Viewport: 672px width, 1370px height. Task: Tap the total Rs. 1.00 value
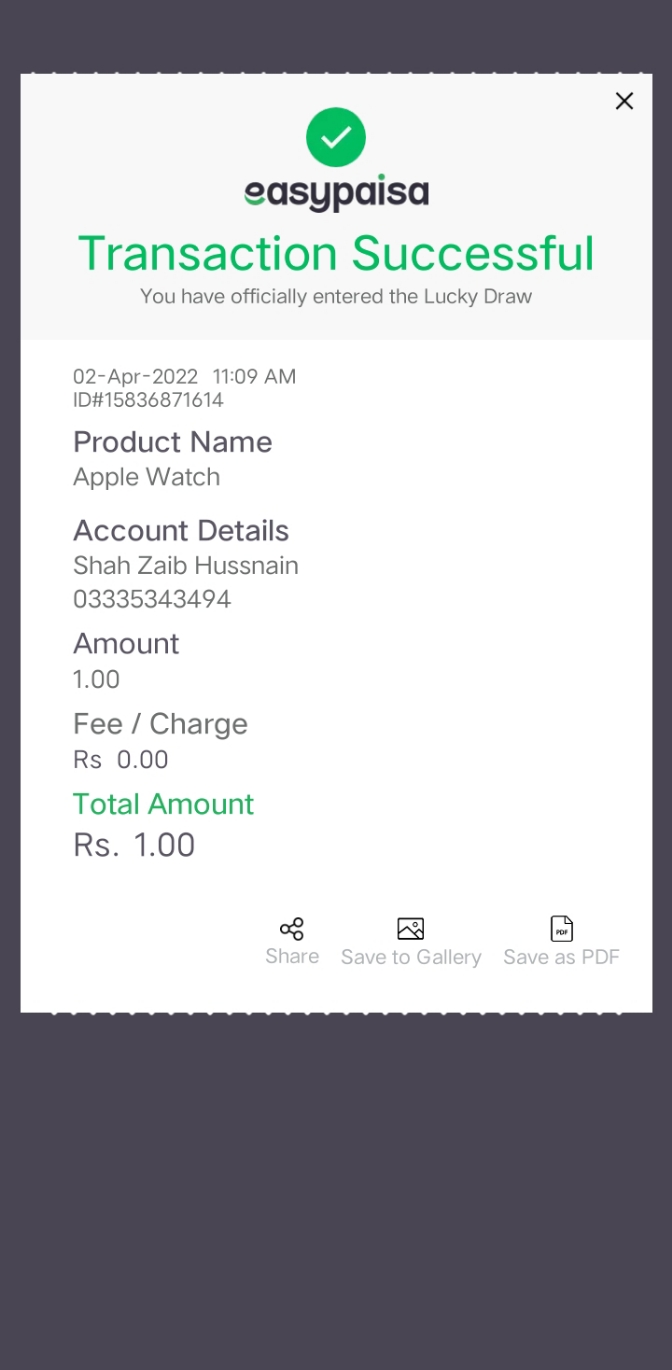pyautogui.click(x=134, y=846)
